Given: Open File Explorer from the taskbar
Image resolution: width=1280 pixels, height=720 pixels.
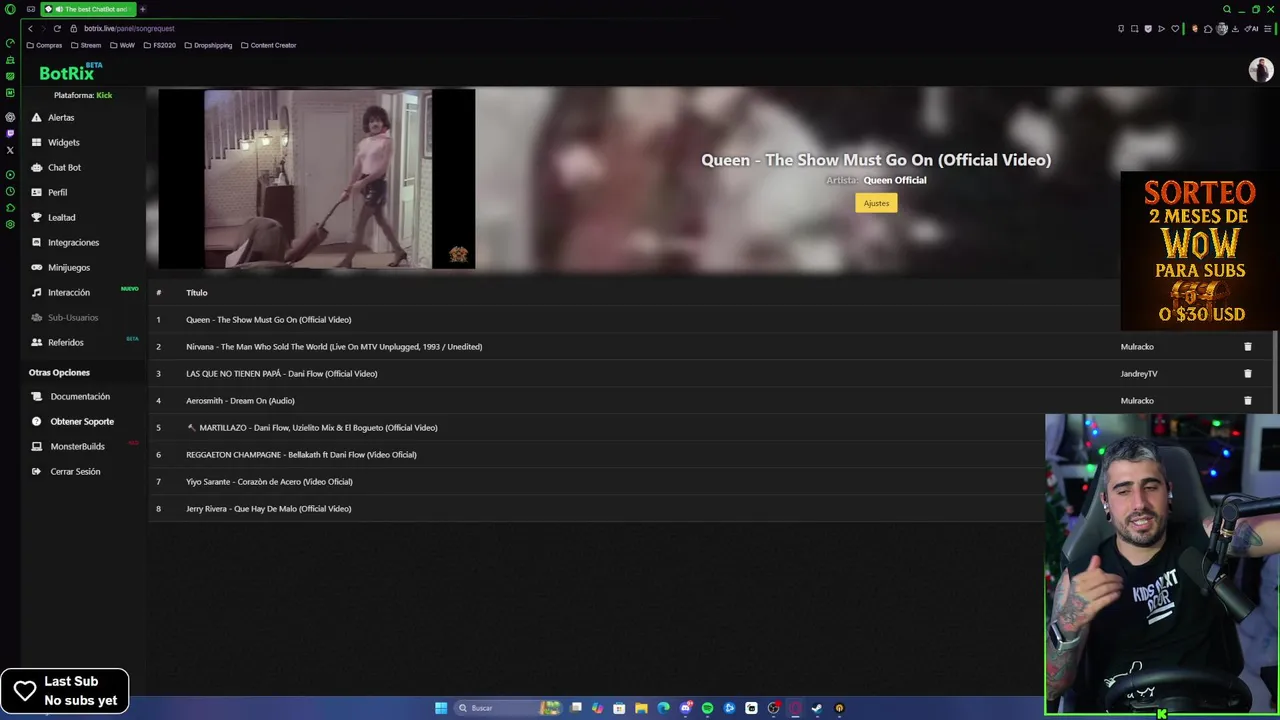Looking at the screenshot, I should pyautogui.click(x=641, y=708).
